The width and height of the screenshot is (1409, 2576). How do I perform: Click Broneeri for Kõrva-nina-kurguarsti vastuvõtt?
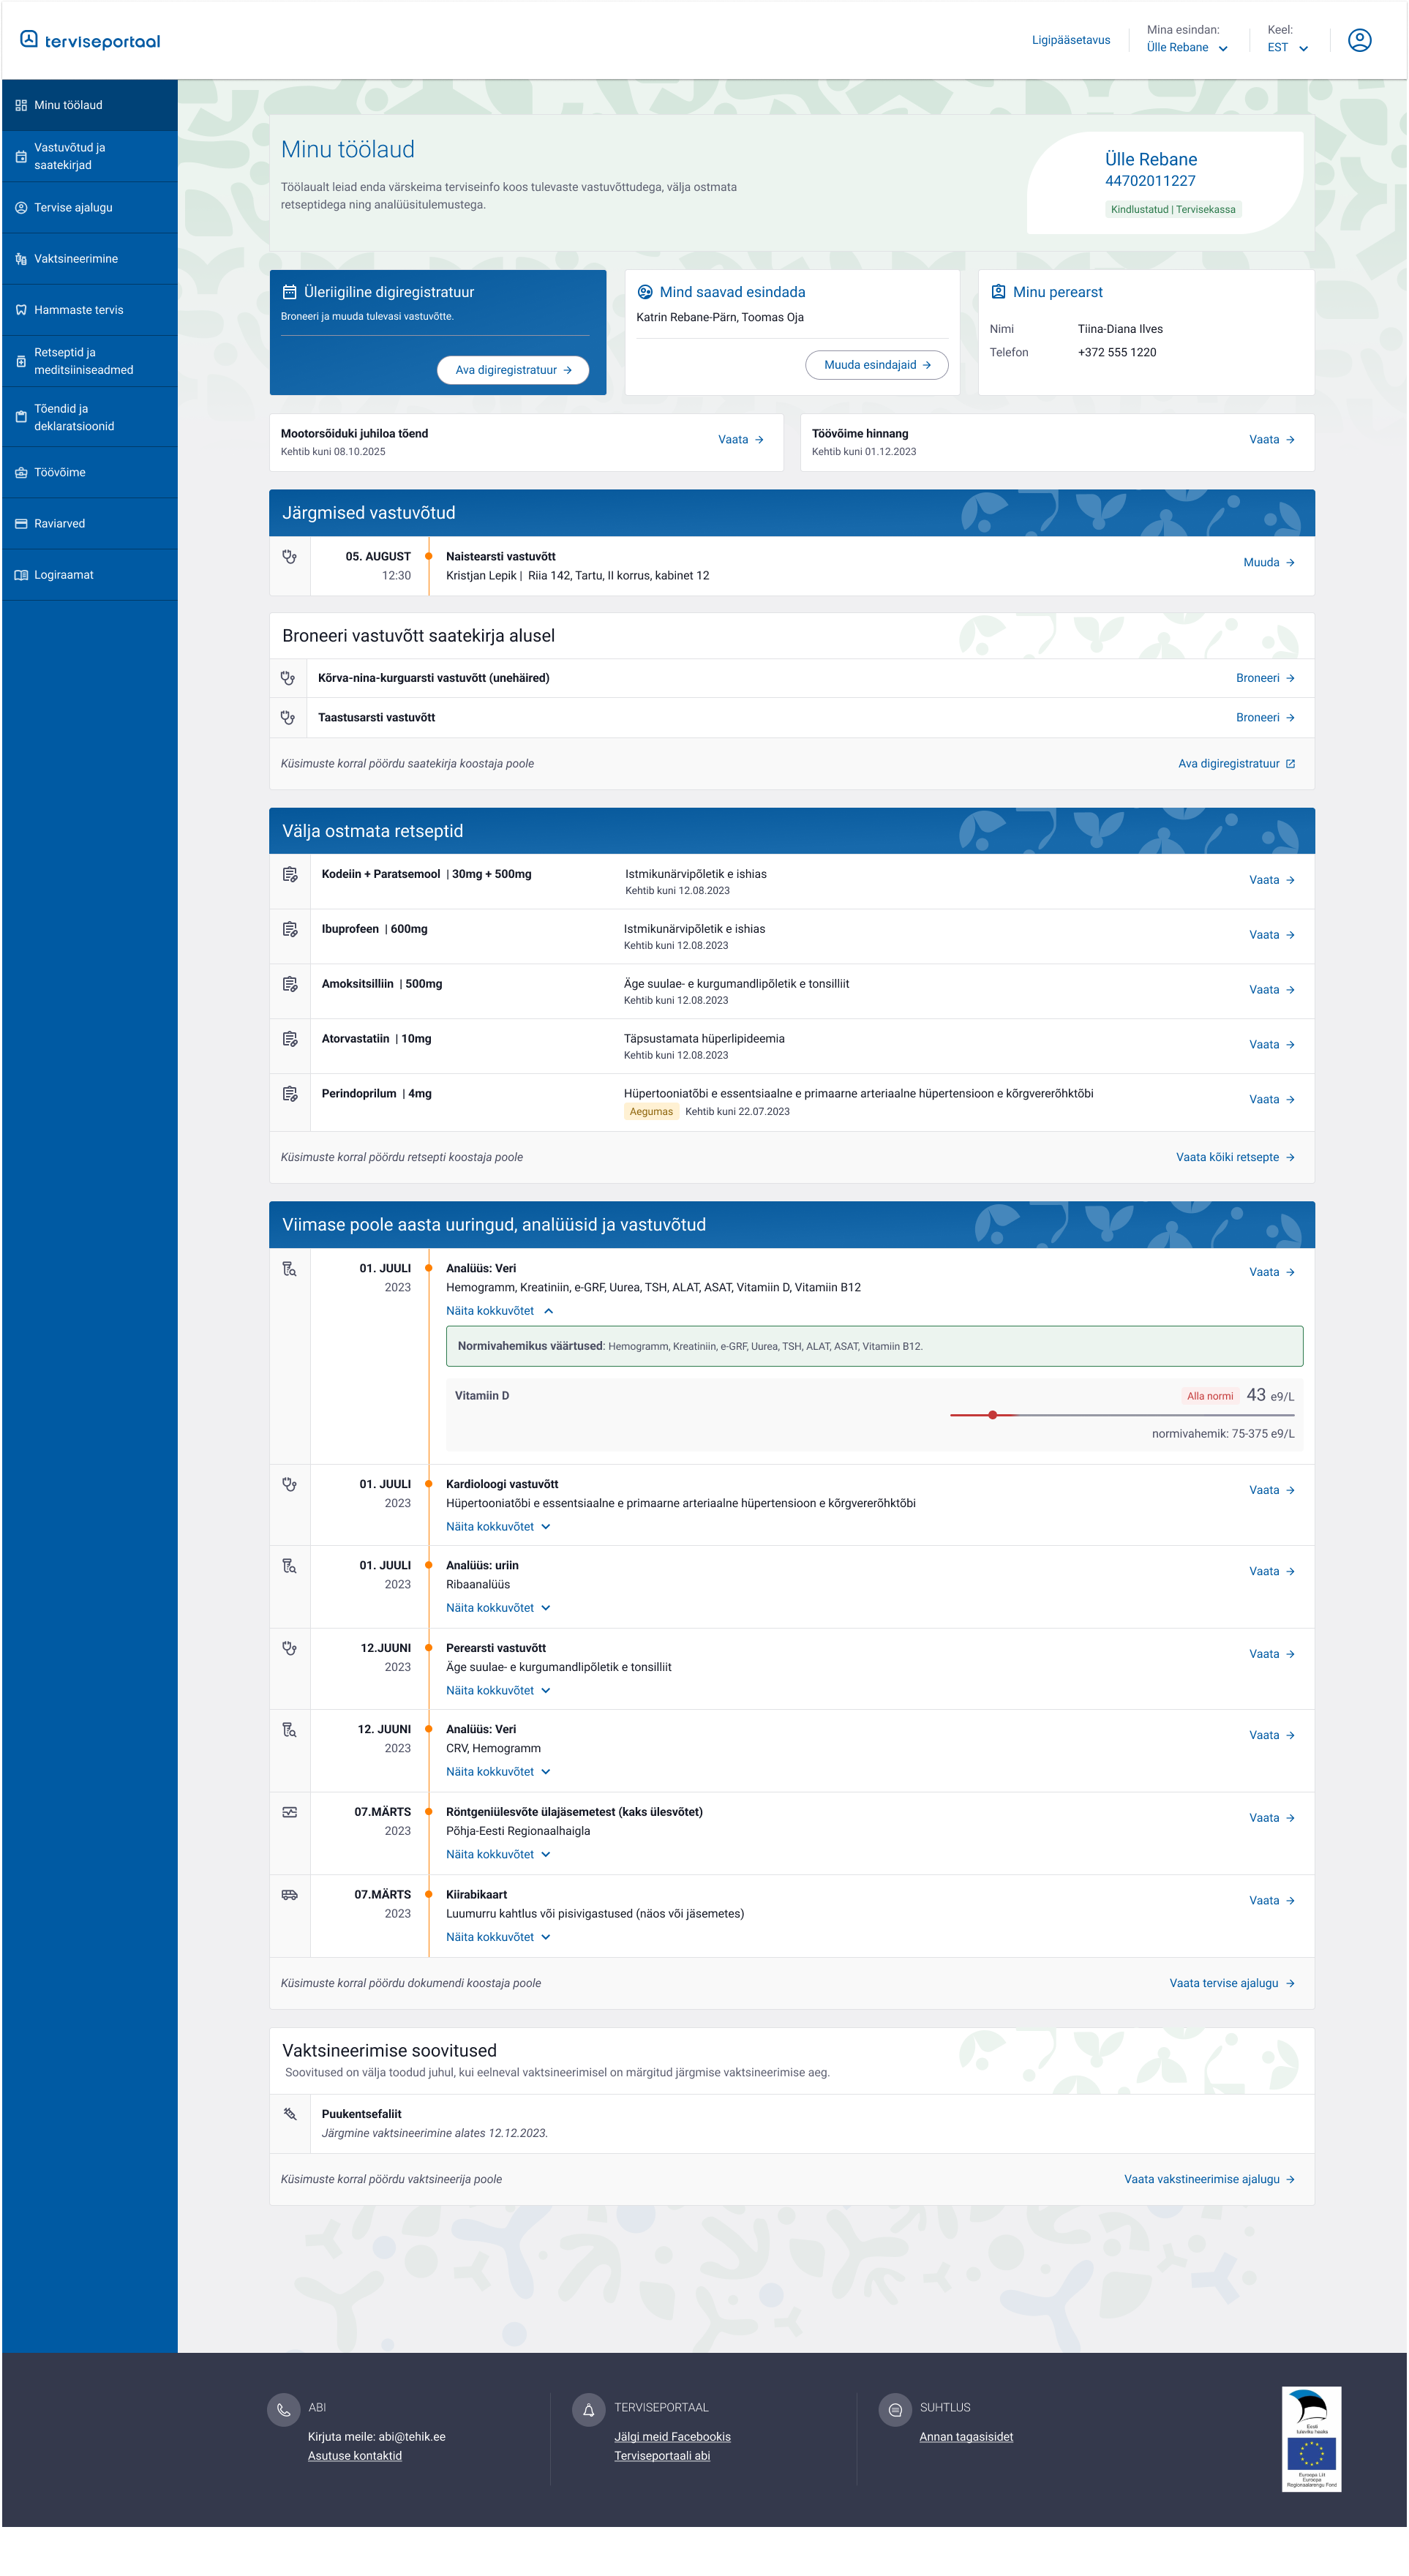coord(1265,678)
